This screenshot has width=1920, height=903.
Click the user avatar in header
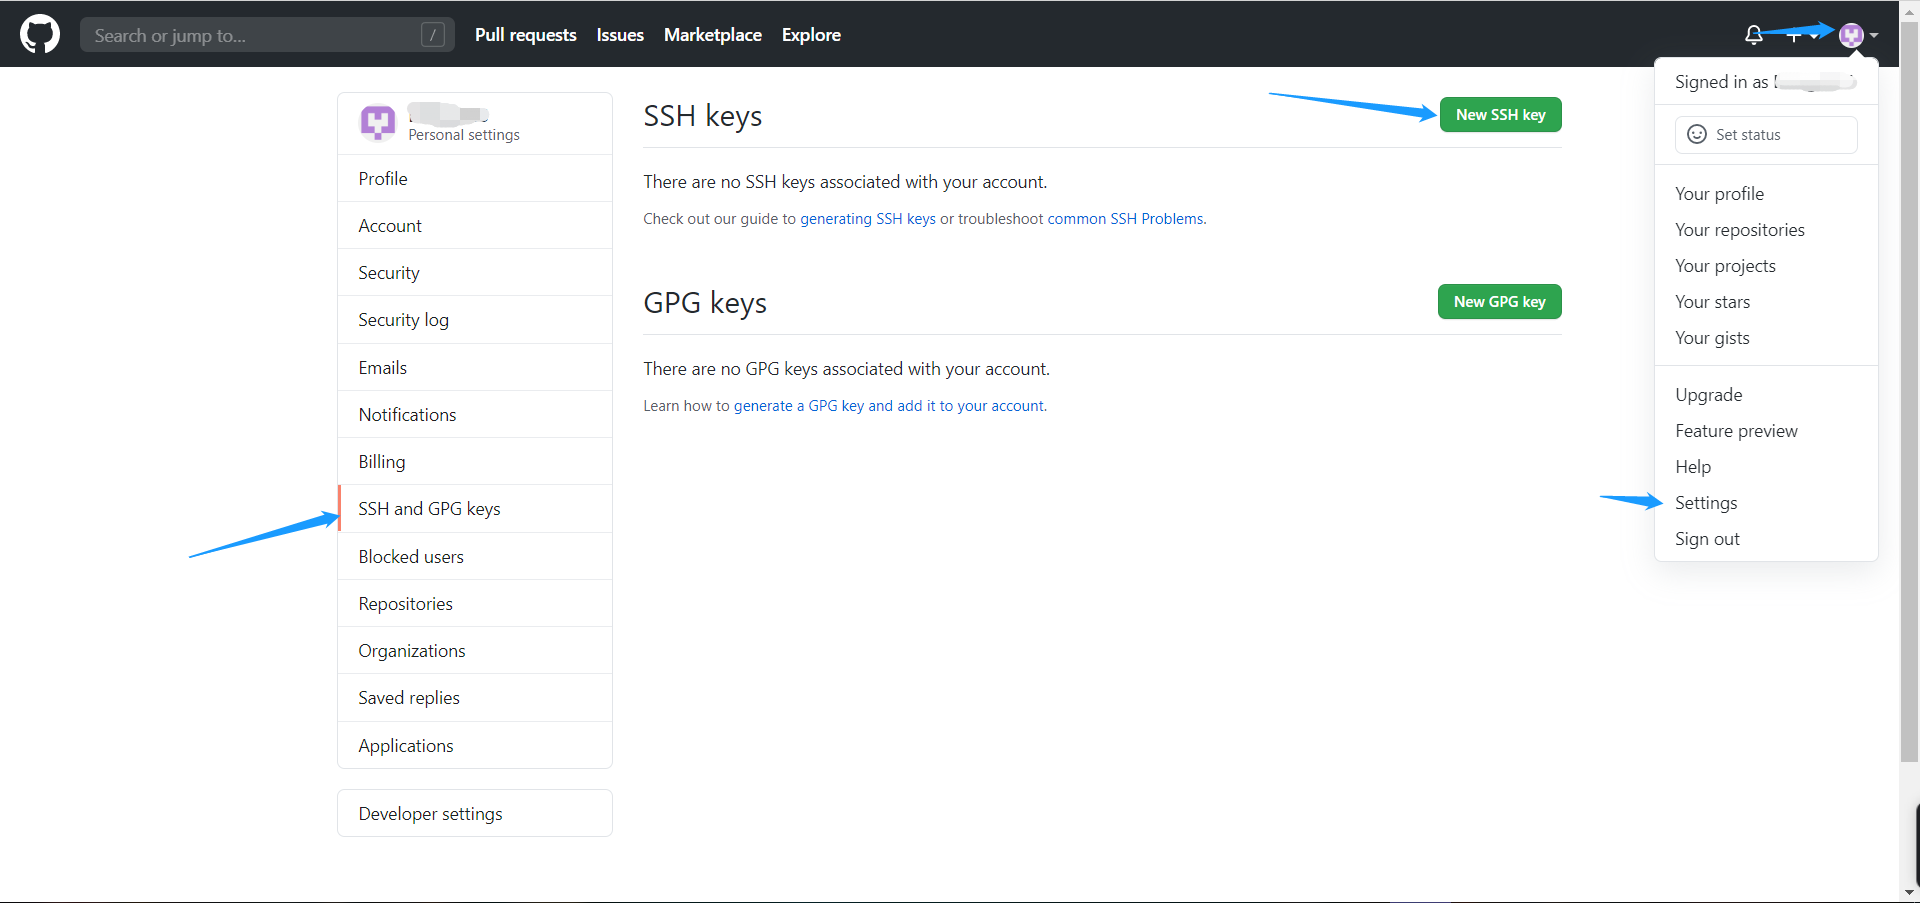coord(1850,35)
